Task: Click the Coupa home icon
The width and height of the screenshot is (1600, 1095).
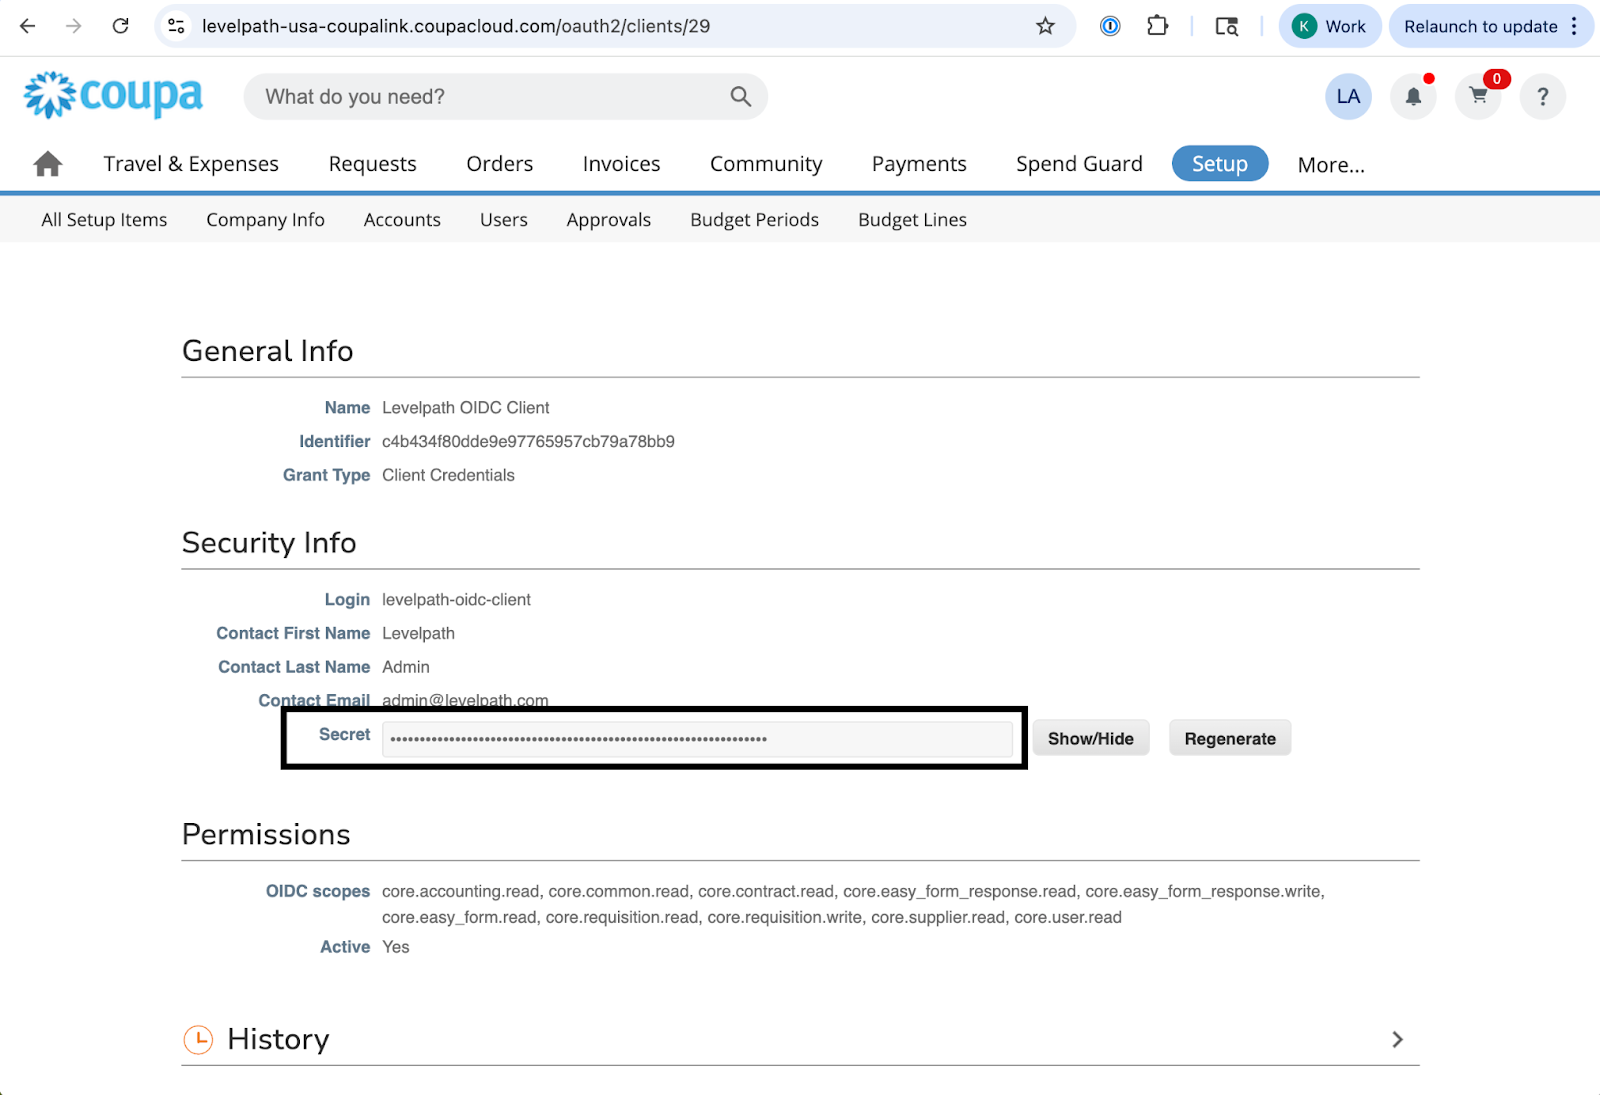Action: (47, 164)
